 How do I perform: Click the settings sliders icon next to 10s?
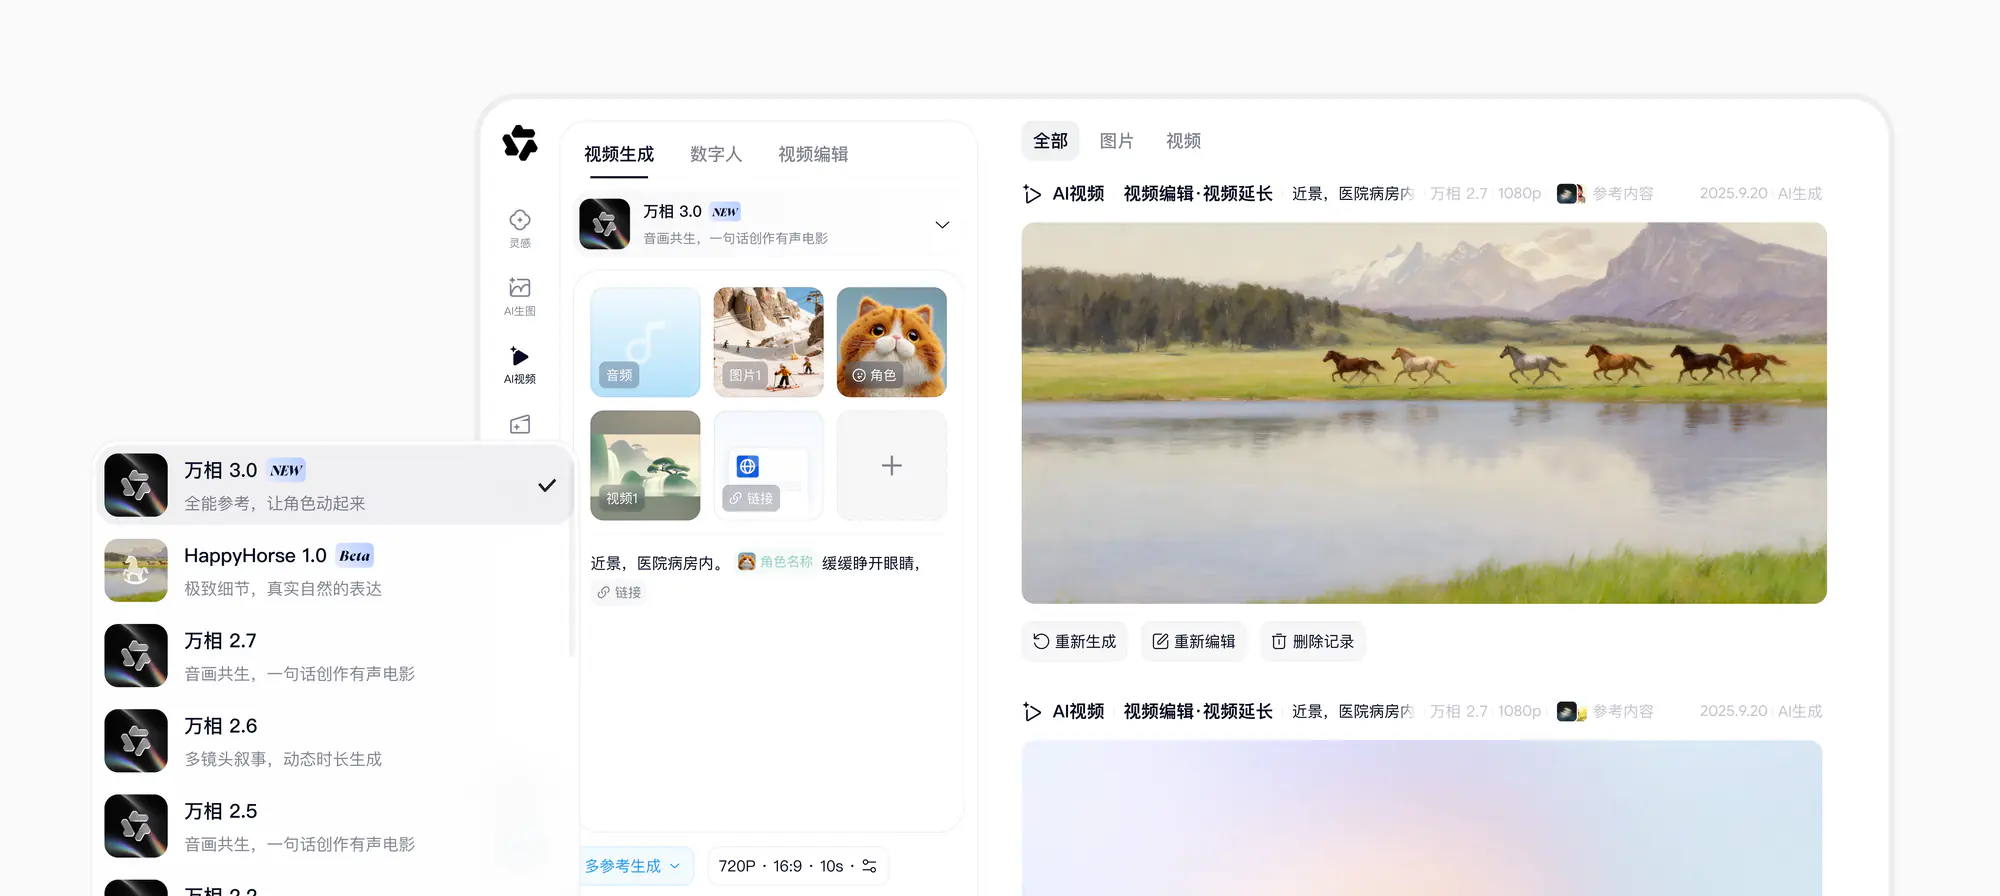[x=870, y=866]
